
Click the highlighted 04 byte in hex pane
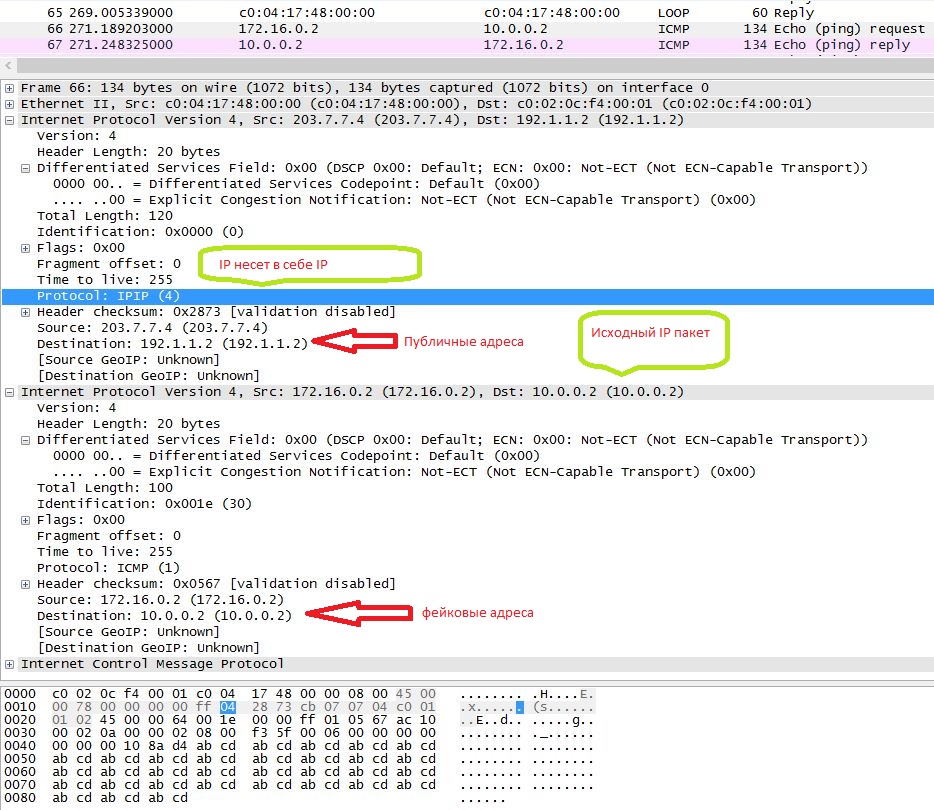(x=227, y=708)
